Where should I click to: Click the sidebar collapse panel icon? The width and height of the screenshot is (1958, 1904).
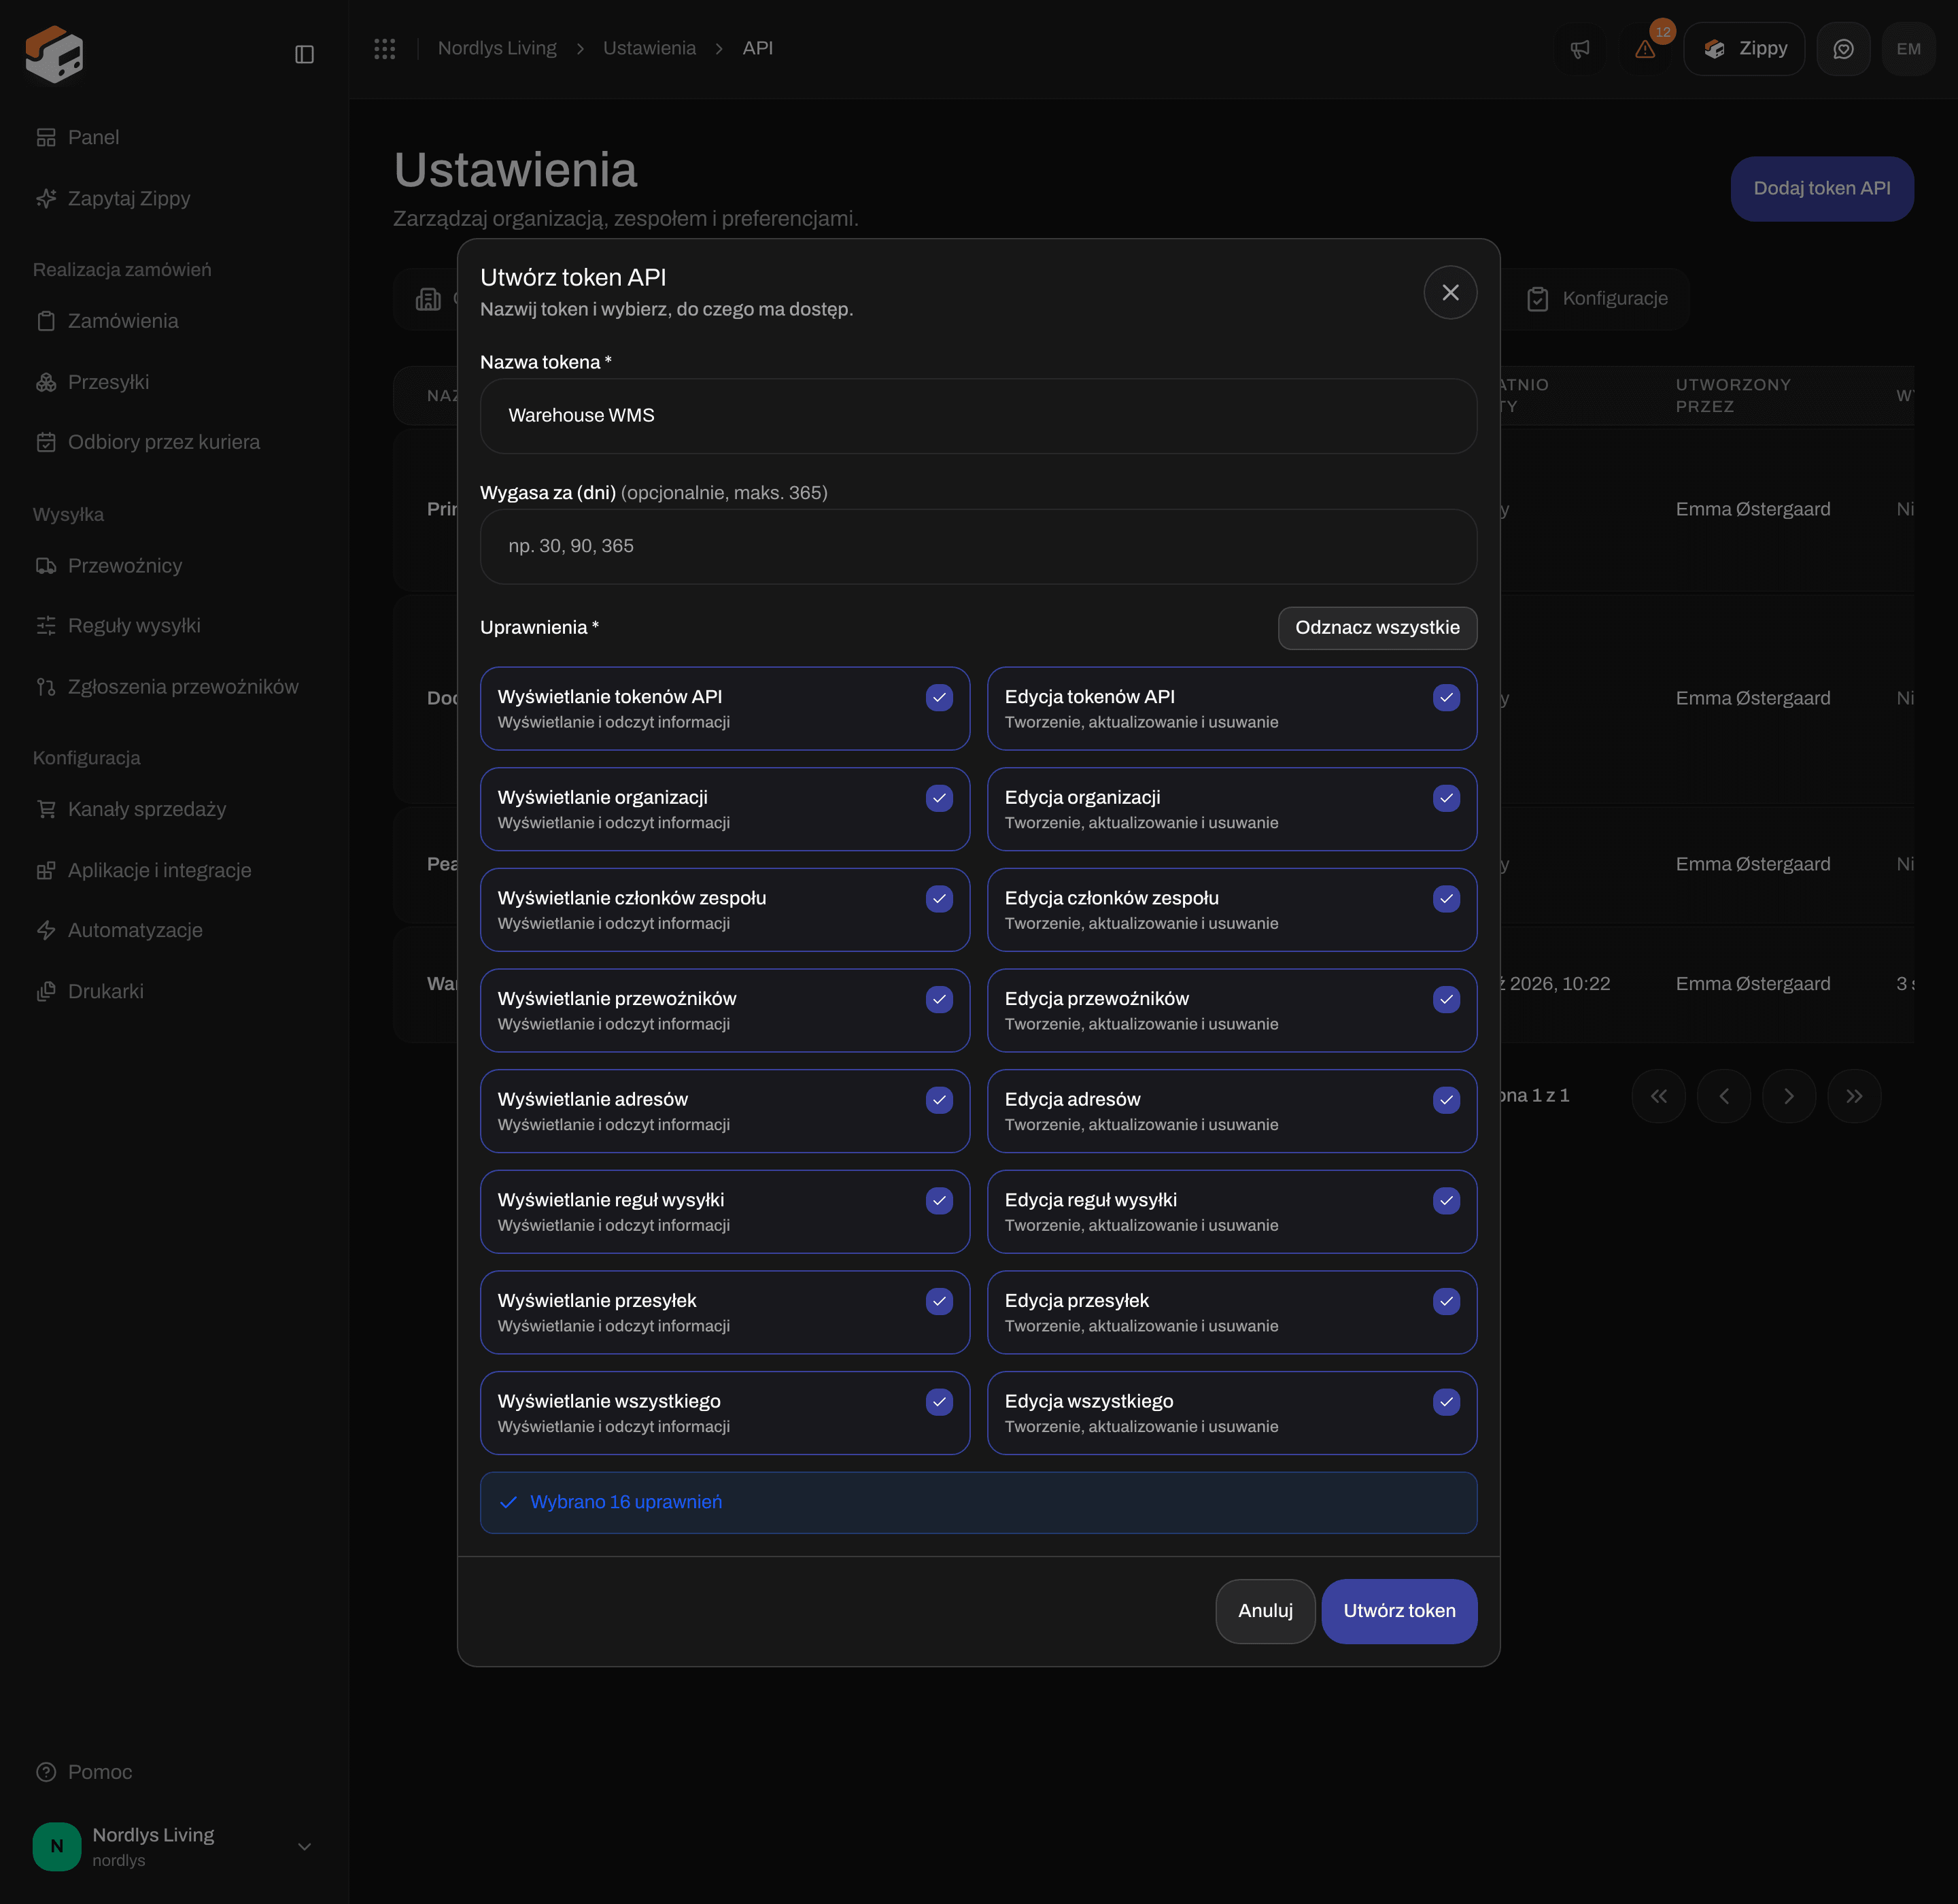pos(305,54)
